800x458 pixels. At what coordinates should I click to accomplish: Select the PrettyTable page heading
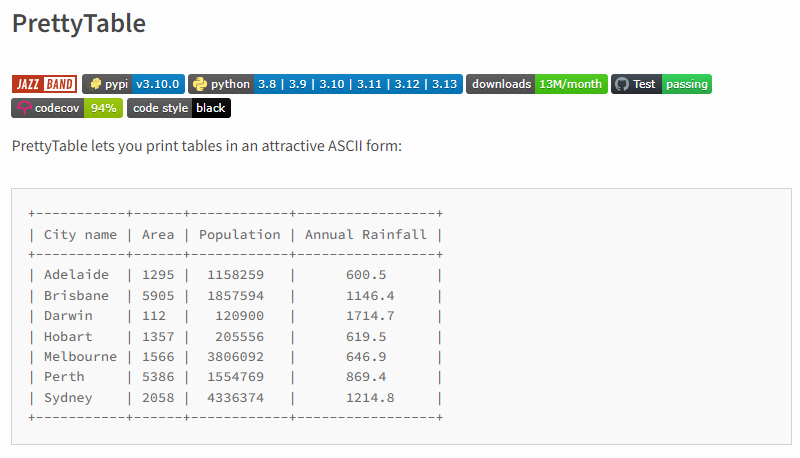point(79,23)
